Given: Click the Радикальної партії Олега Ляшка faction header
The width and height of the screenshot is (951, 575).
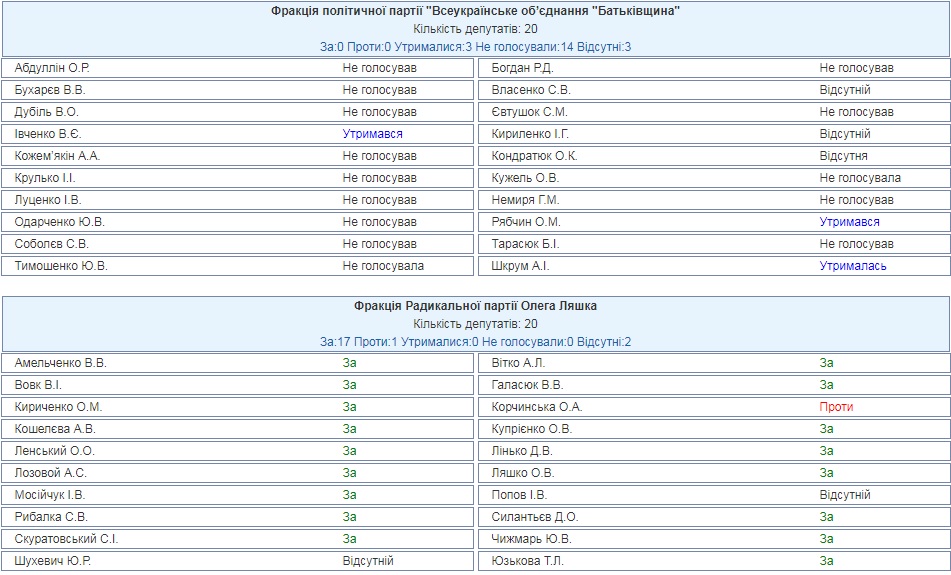Looking at the screenshot, I should (x=476, y=306).
